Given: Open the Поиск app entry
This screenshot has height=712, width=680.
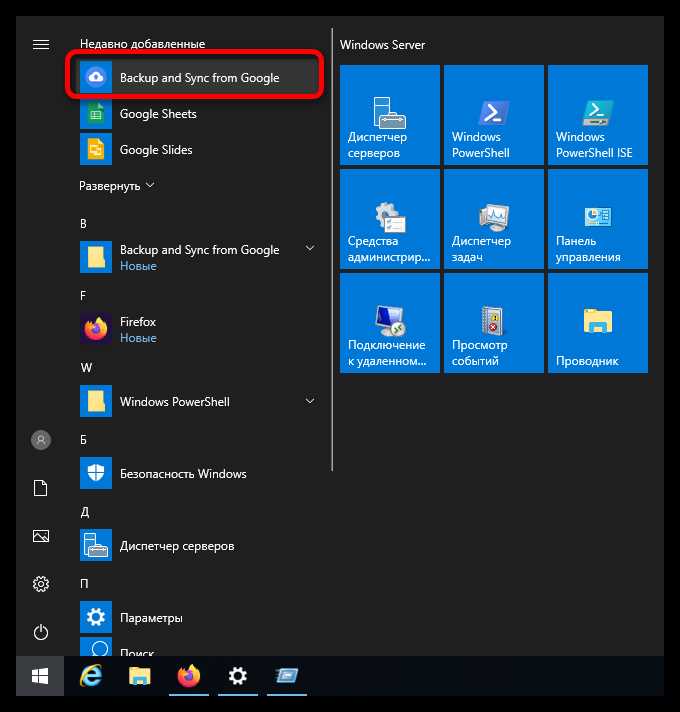Looking at the screenshot, I should click(196, 647).
